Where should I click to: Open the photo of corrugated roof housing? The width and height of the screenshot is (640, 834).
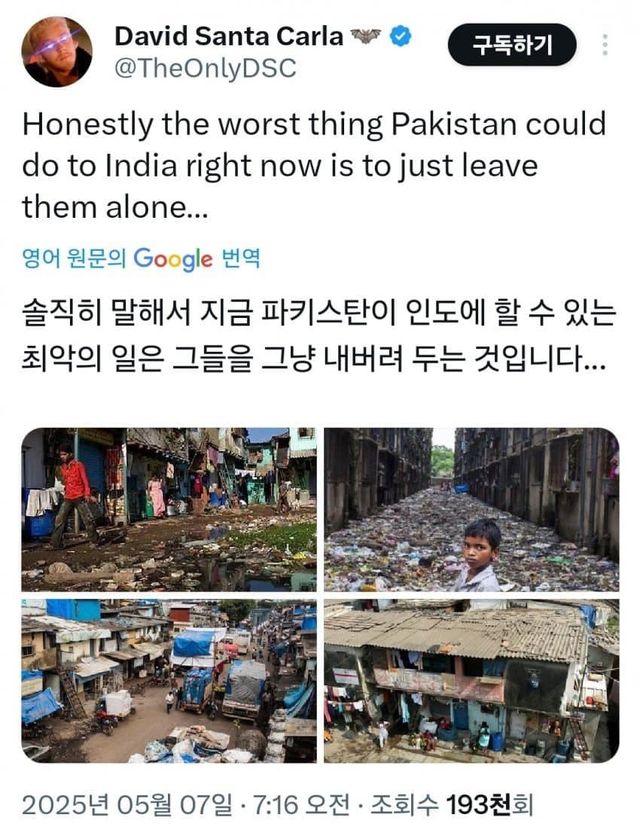tap(471, 681)
